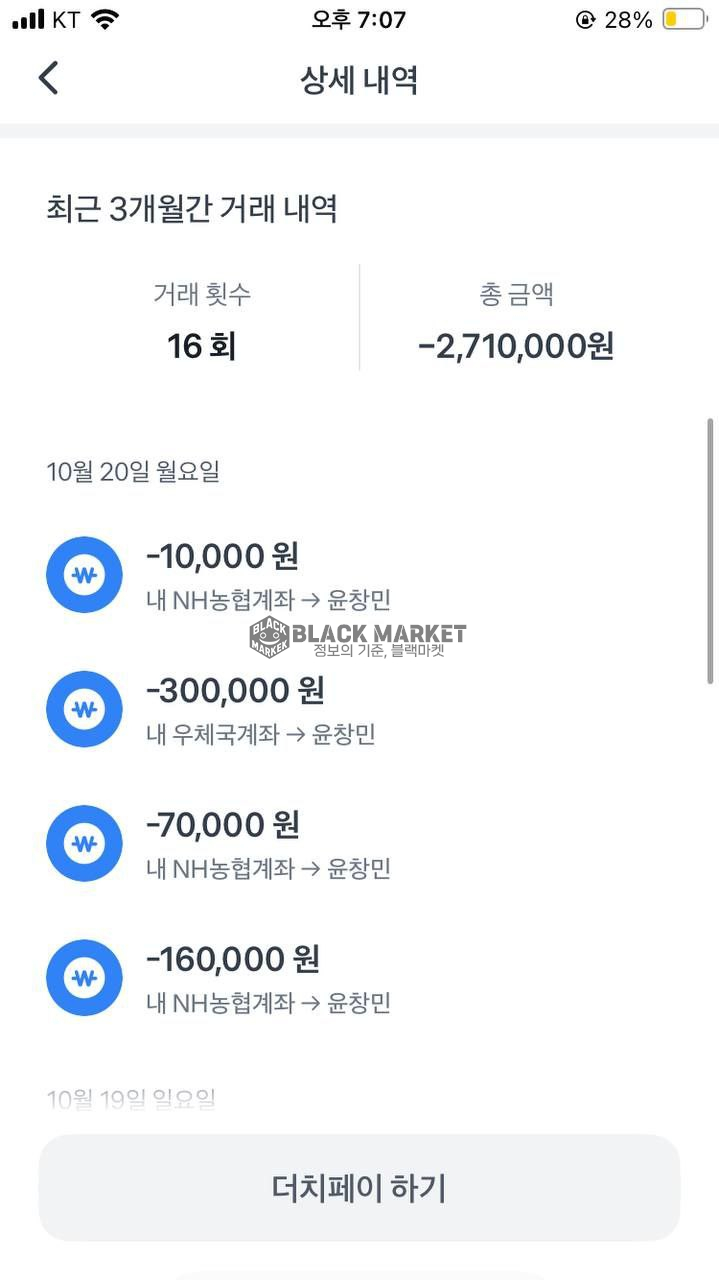Viewport: 719px width, 1280px height.
Task: Tap the 총 금액 -2,710,000원 summary
Action: (x=516, y=320)
